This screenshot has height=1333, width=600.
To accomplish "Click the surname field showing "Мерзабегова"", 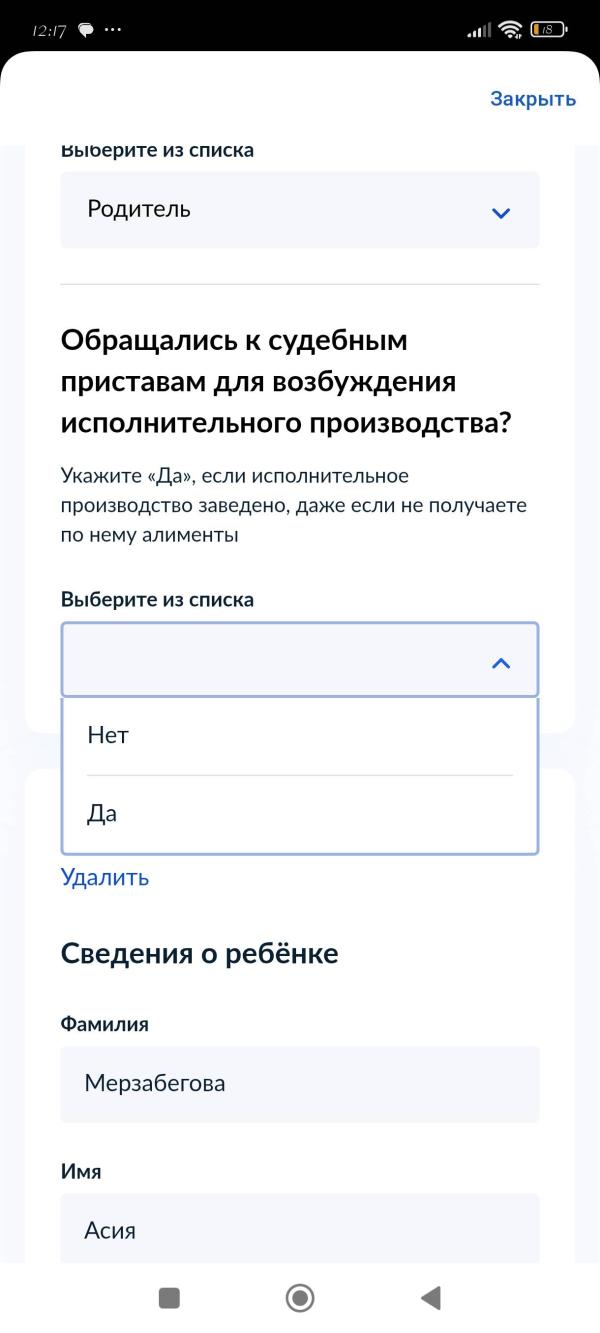I will click(x=300, y=1084).
